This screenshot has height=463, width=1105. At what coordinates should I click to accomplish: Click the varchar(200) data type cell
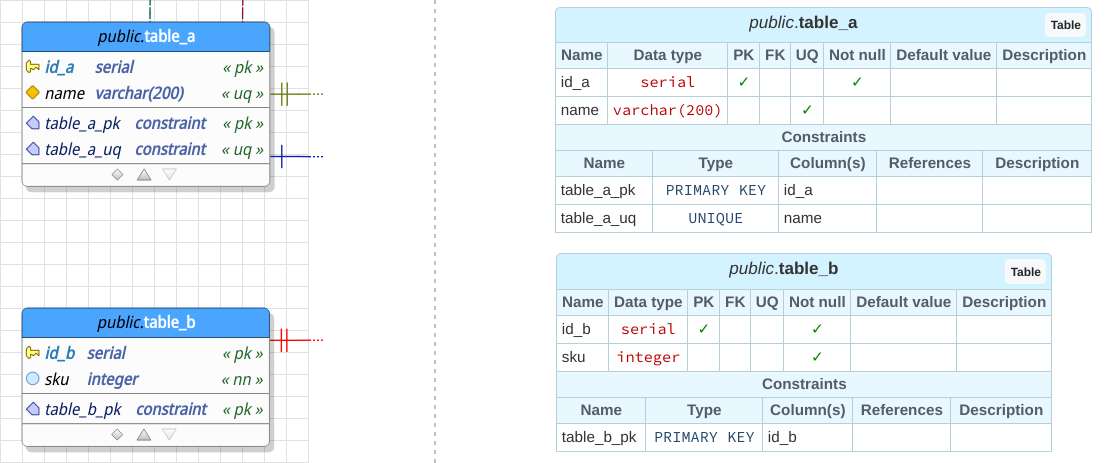667,110
